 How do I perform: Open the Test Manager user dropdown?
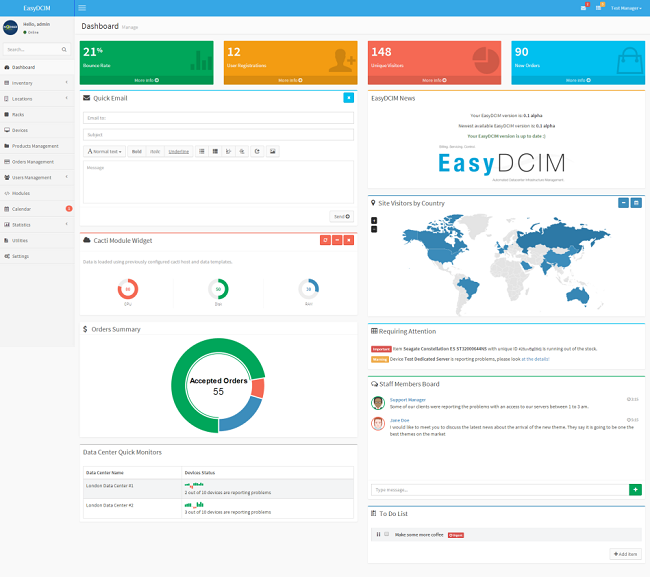click(x=626, y=8)
